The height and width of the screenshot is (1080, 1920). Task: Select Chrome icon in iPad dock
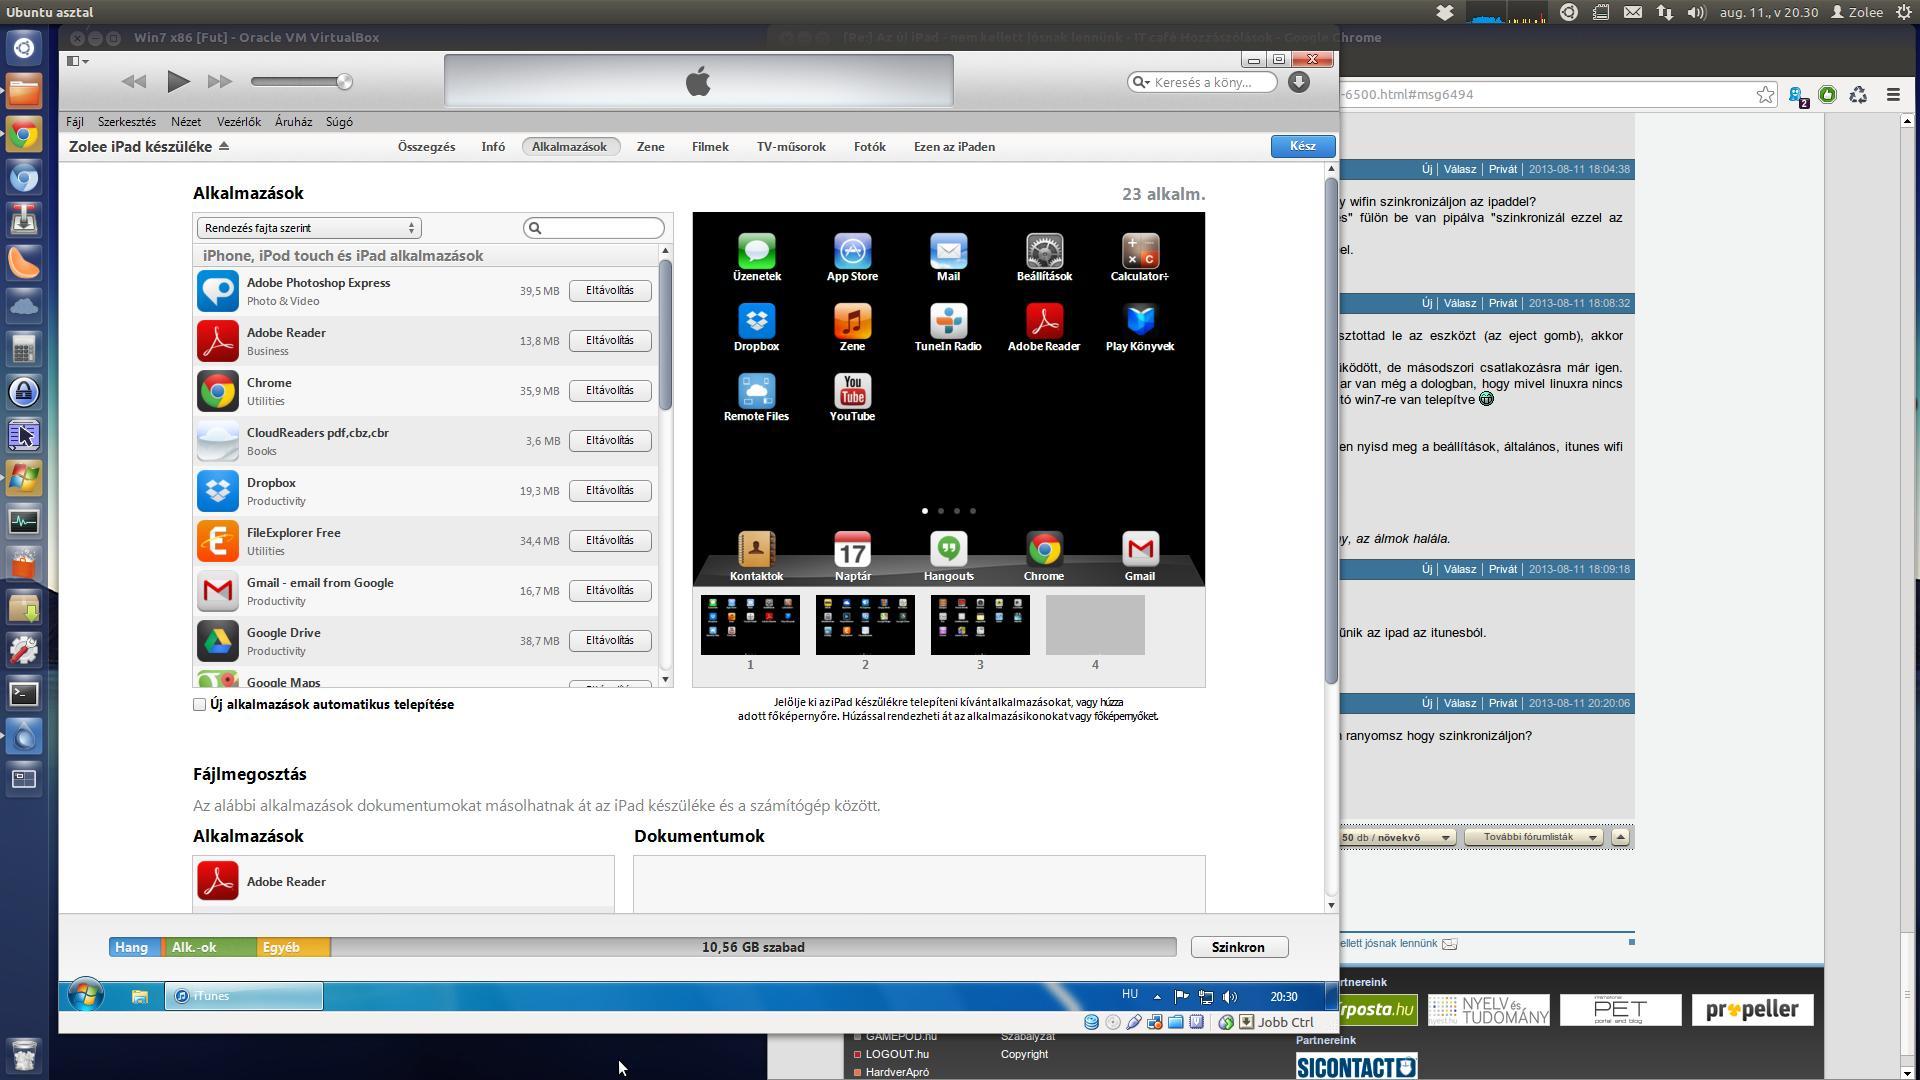(1044, 549)
